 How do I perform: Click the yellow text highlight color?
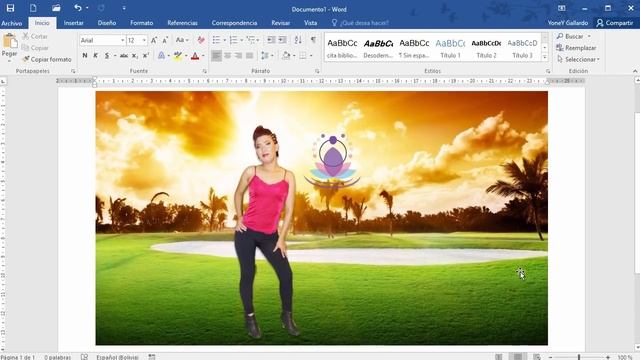click(178, 56)
